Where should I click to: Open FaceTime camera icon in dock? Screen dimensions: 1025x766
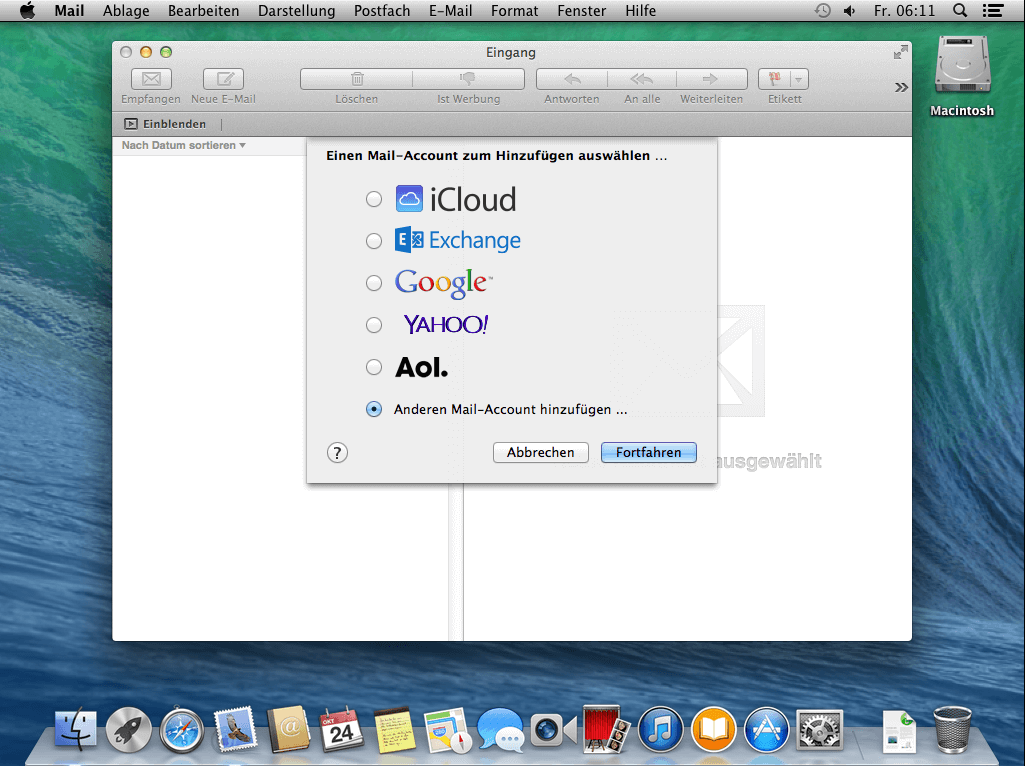click(554, 729)
